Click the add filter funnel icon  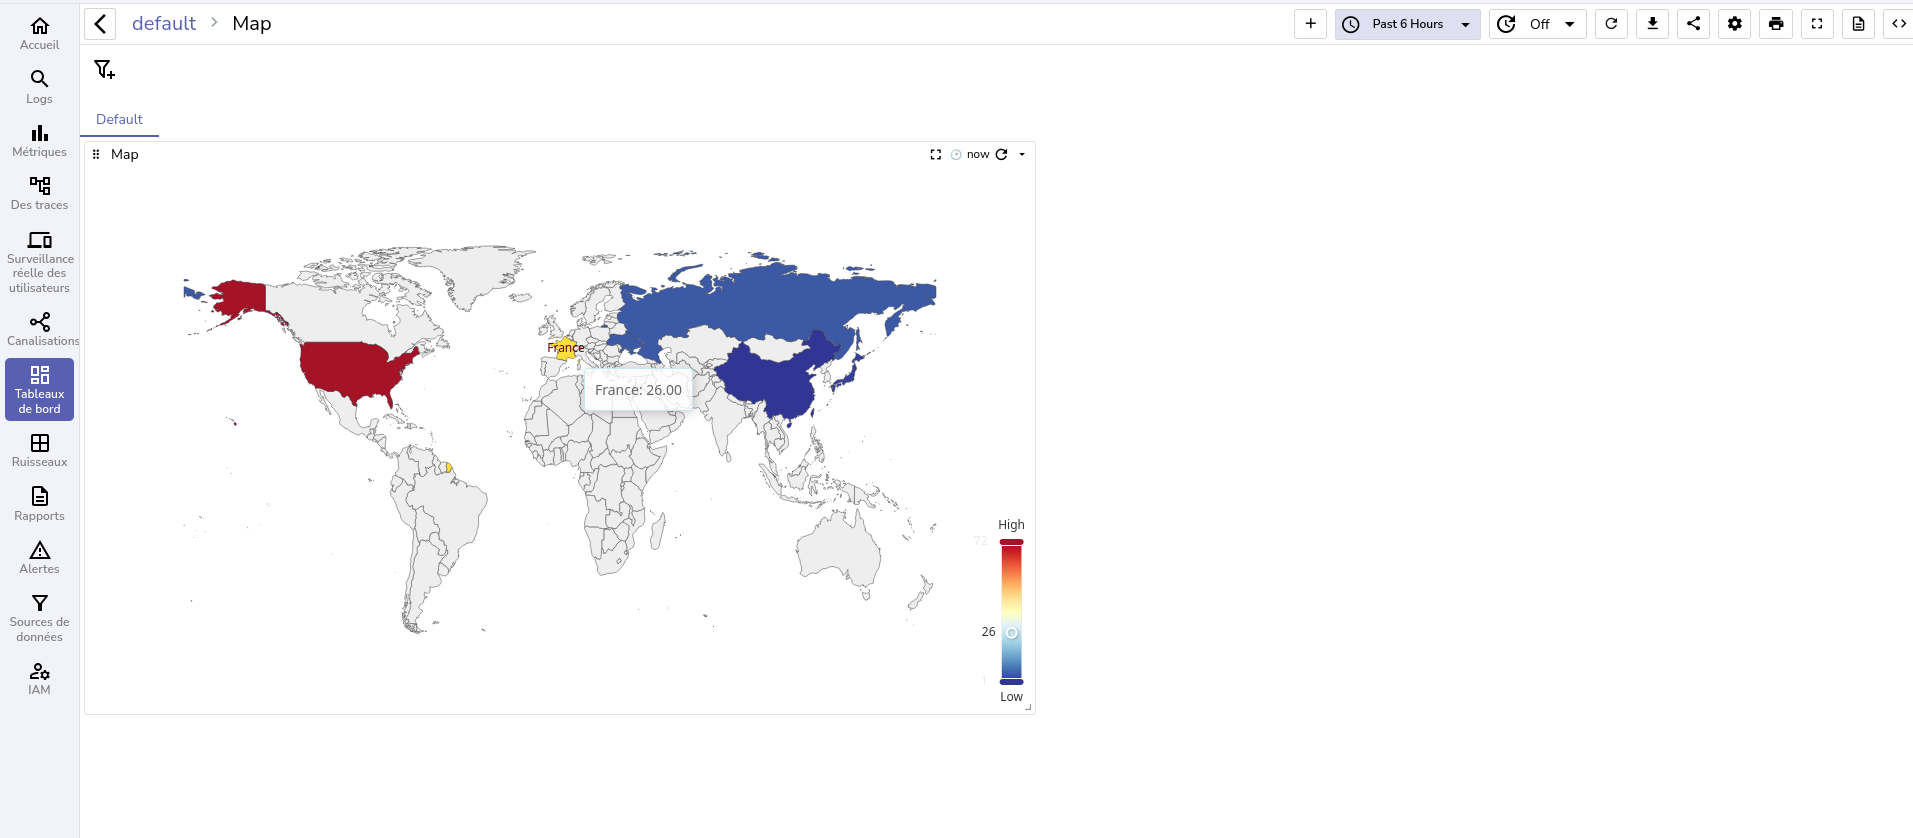(104, 69)
